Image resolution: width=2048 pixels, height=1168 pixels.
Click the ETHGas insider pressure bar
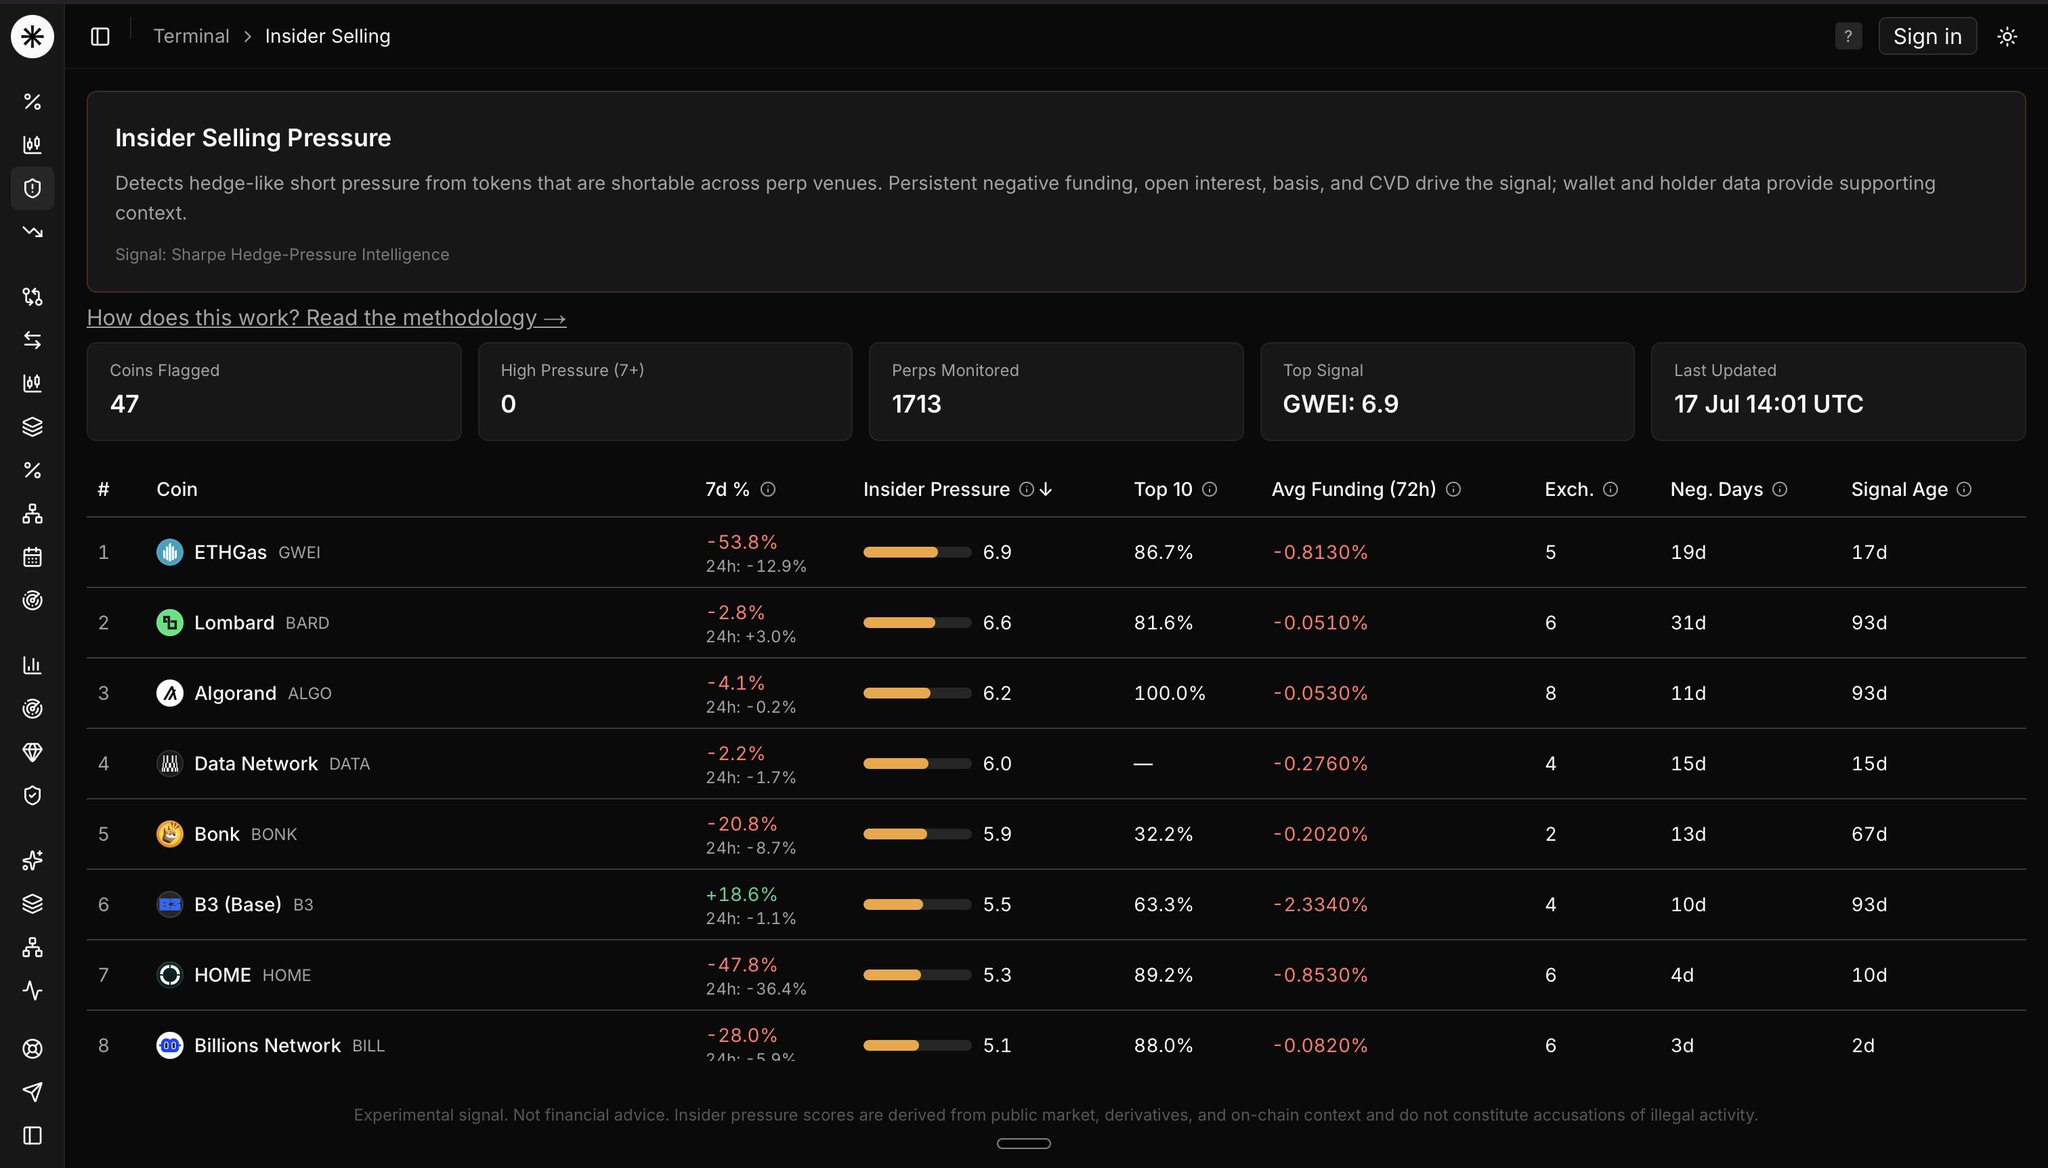pos(917,552)
